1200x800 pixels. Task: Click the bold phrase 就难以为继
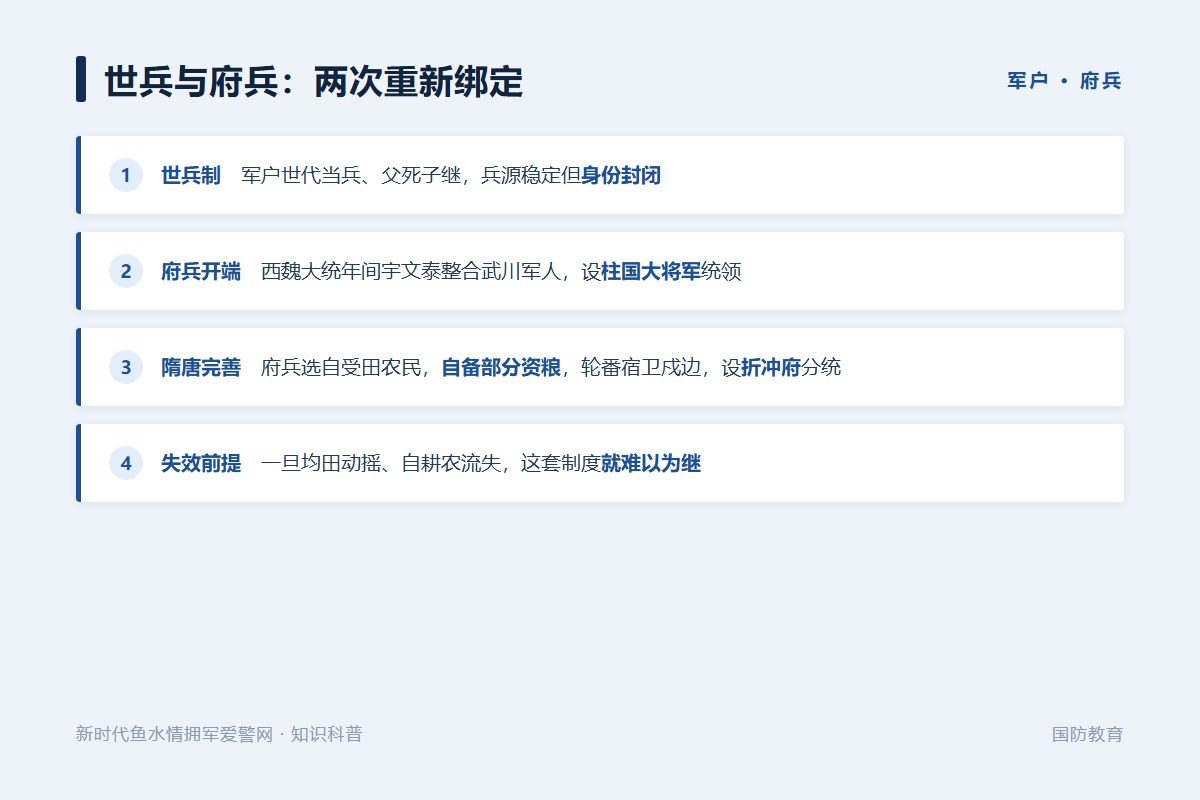pos(651,464)
